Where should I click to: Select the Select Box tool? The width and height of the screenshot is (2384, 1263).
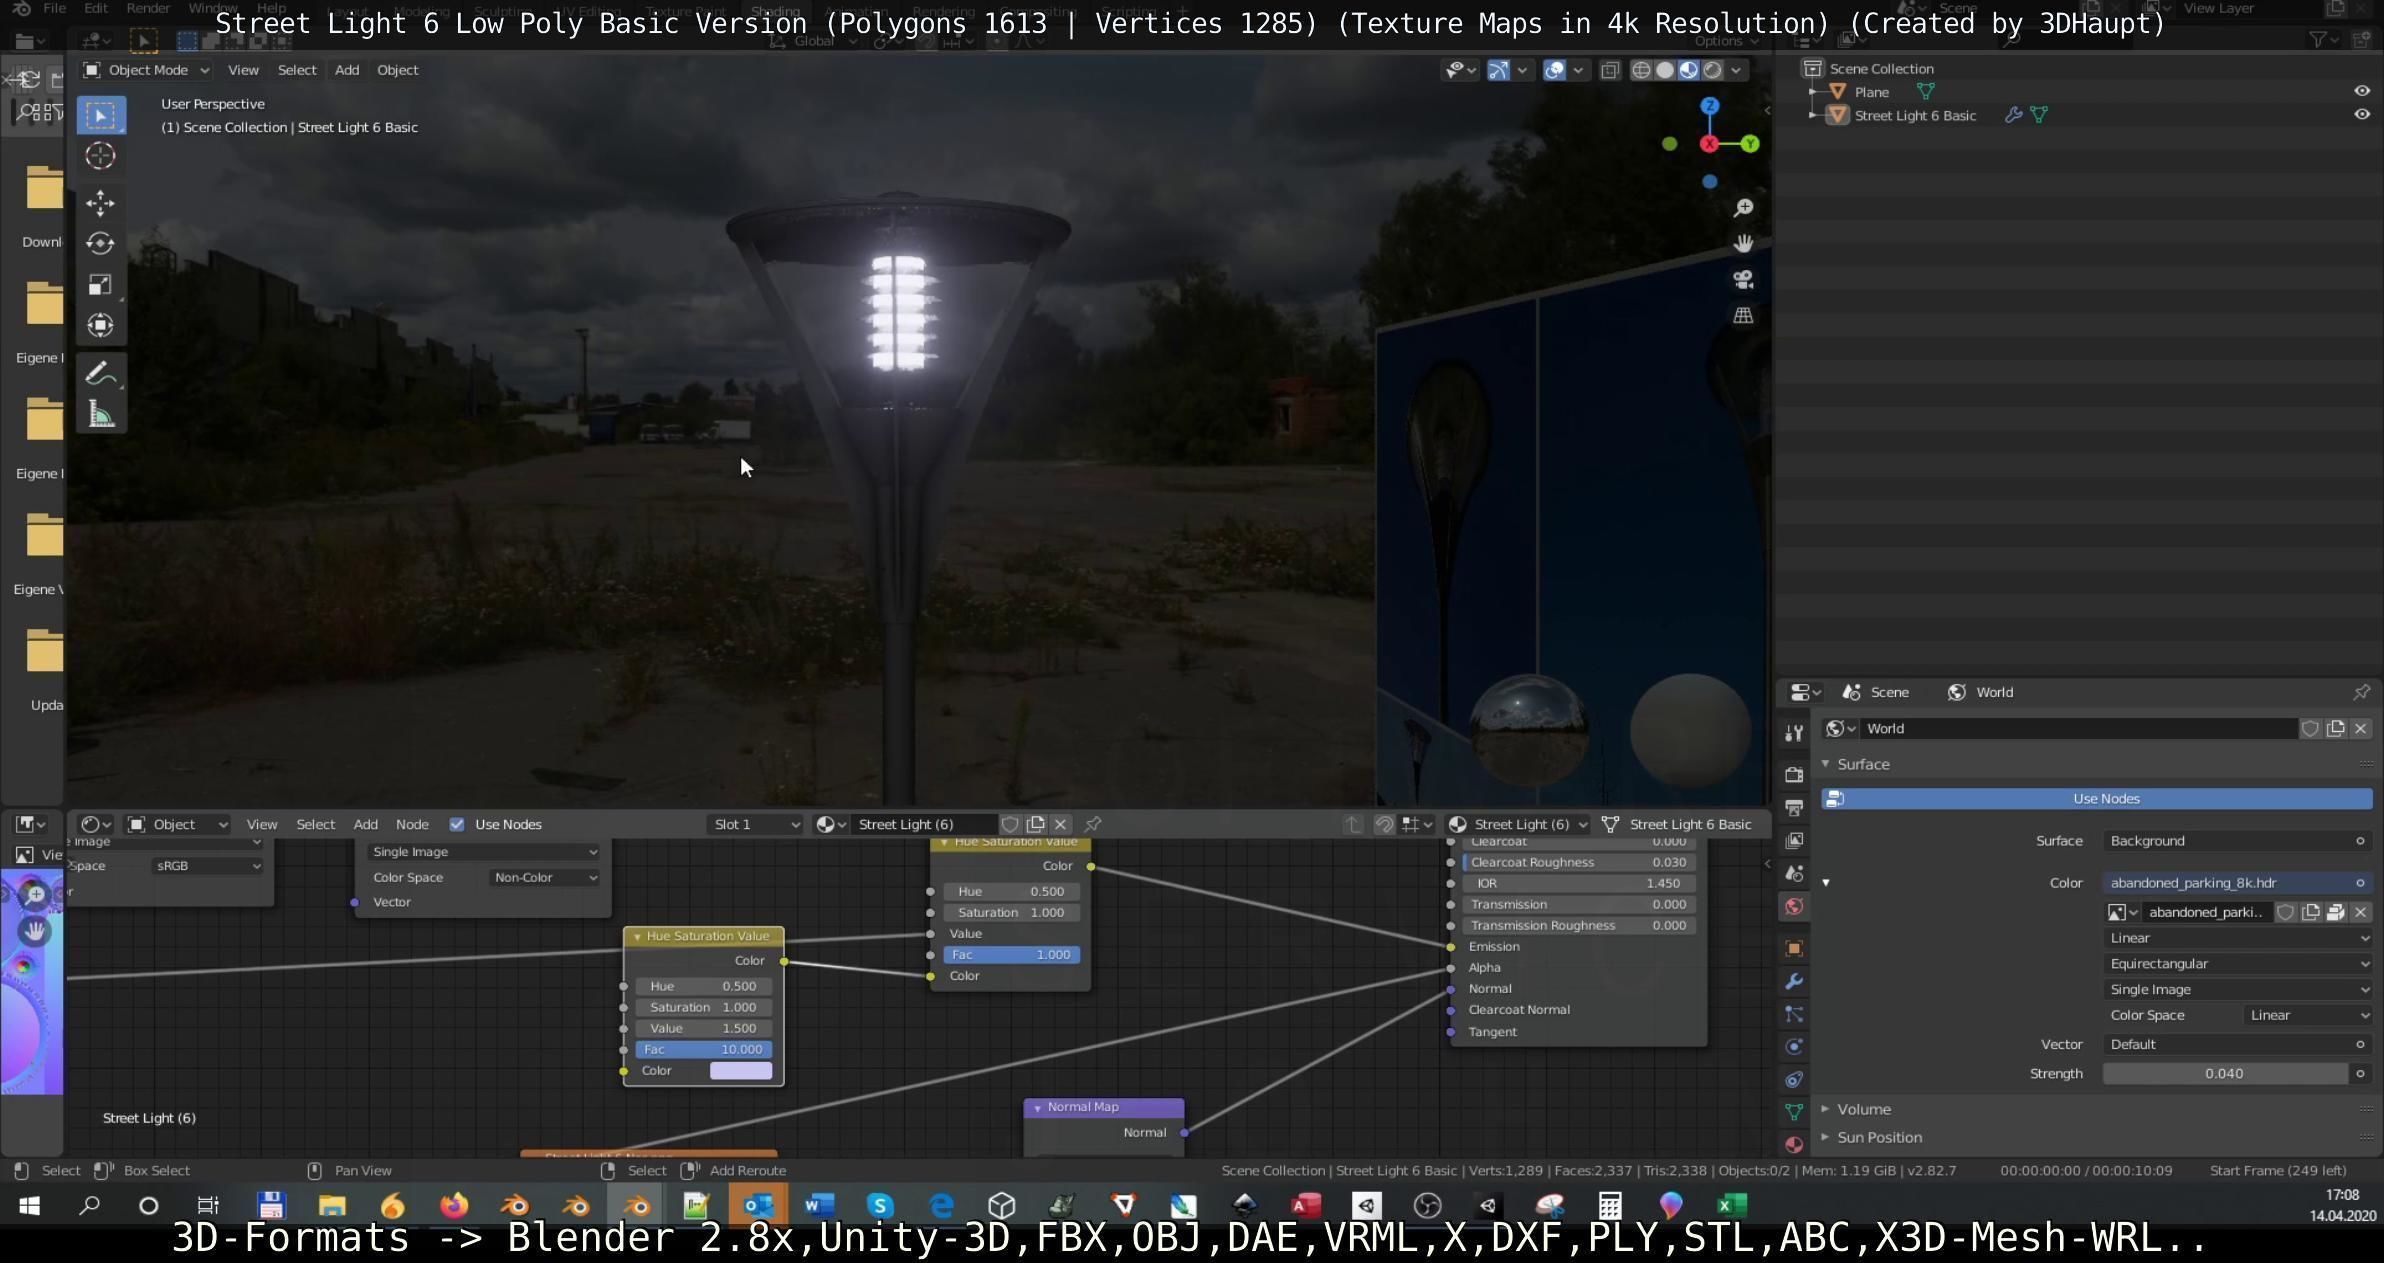[101, 115]
